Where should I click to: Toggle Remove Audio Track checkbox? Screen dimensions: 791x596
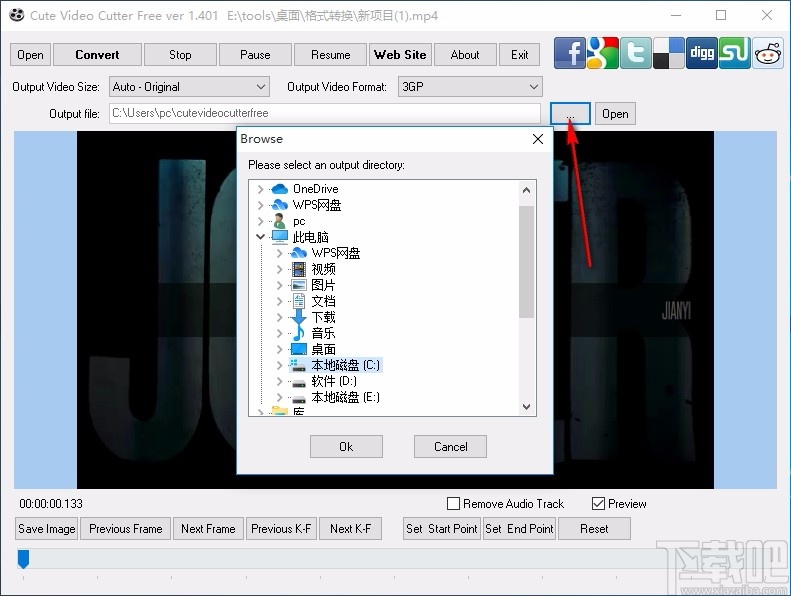tap(454, 504)
